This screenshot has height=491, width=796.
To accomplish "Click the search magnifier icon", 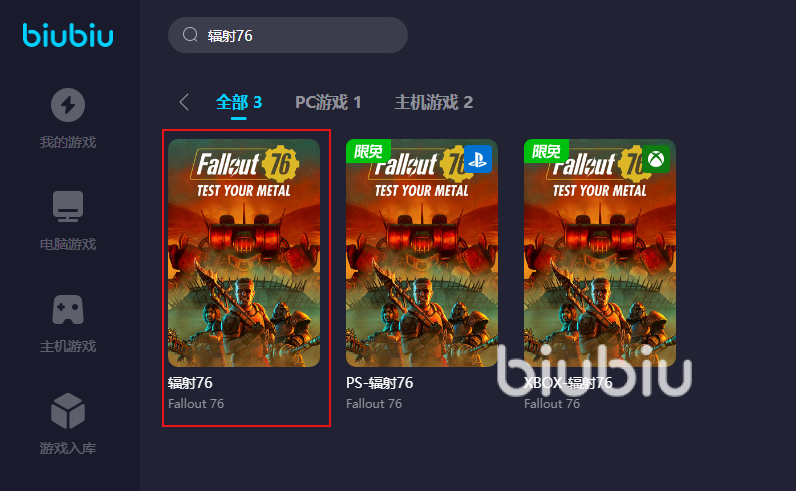I will tap(190, 35).
